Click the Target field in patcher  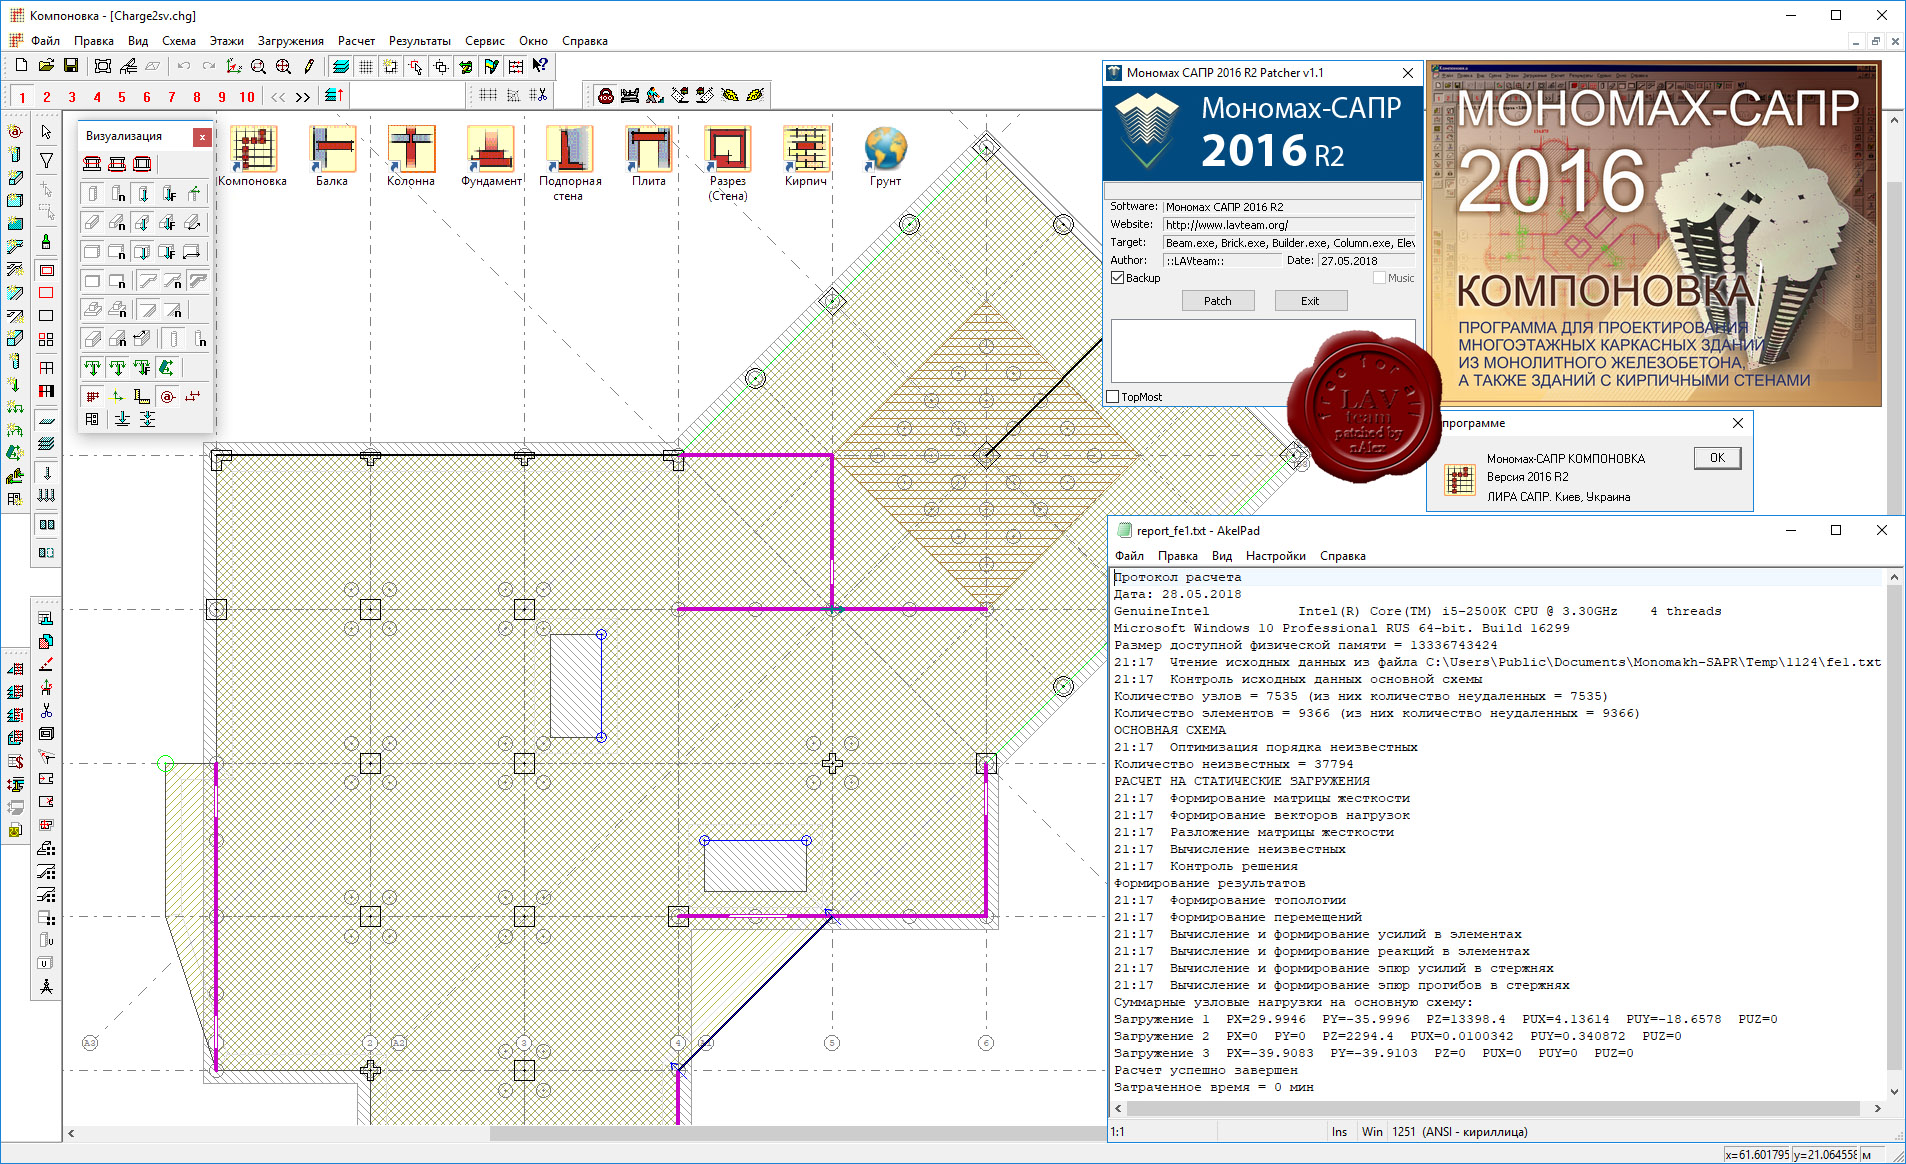point(1289,243)
